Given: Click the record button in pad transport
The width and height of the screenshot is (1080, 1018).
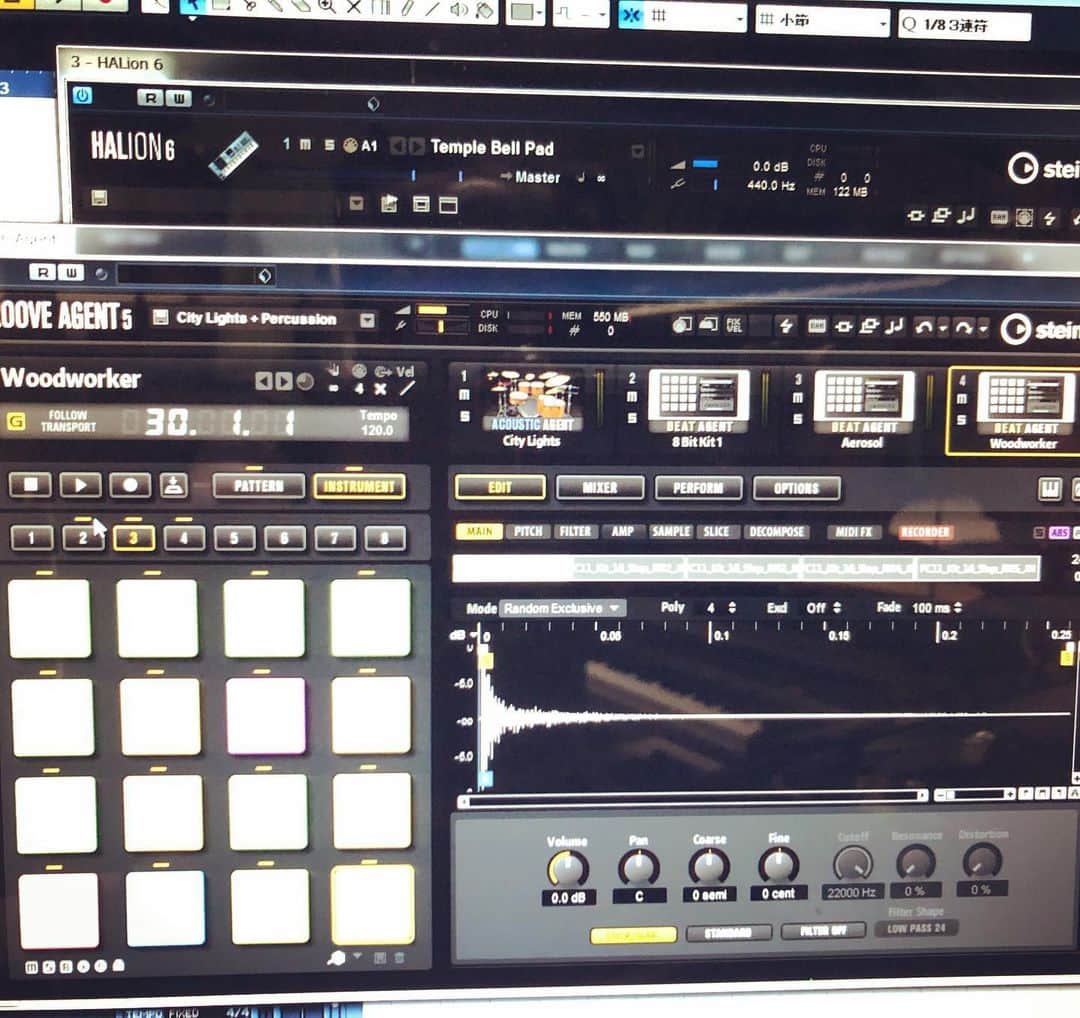Looking at the screenshot, I should pos(129,486).
